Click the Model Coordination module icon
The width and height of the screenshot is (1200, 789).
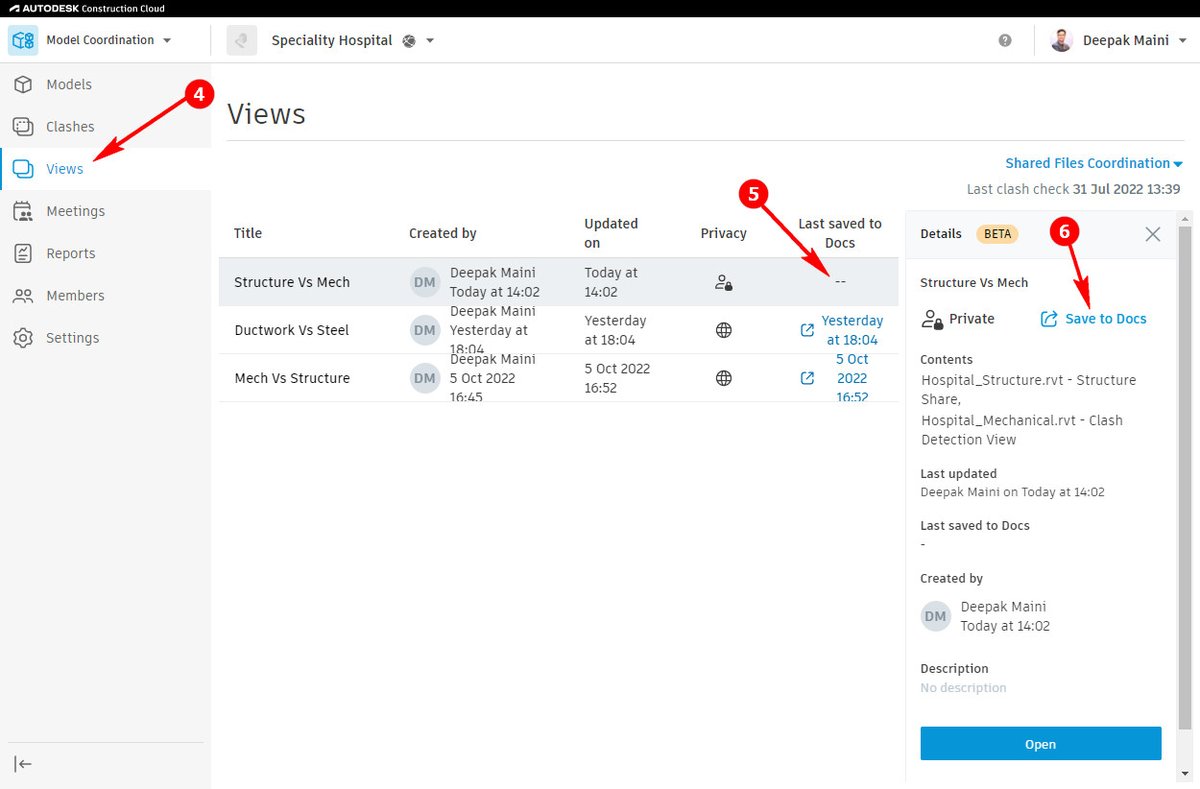23,40
